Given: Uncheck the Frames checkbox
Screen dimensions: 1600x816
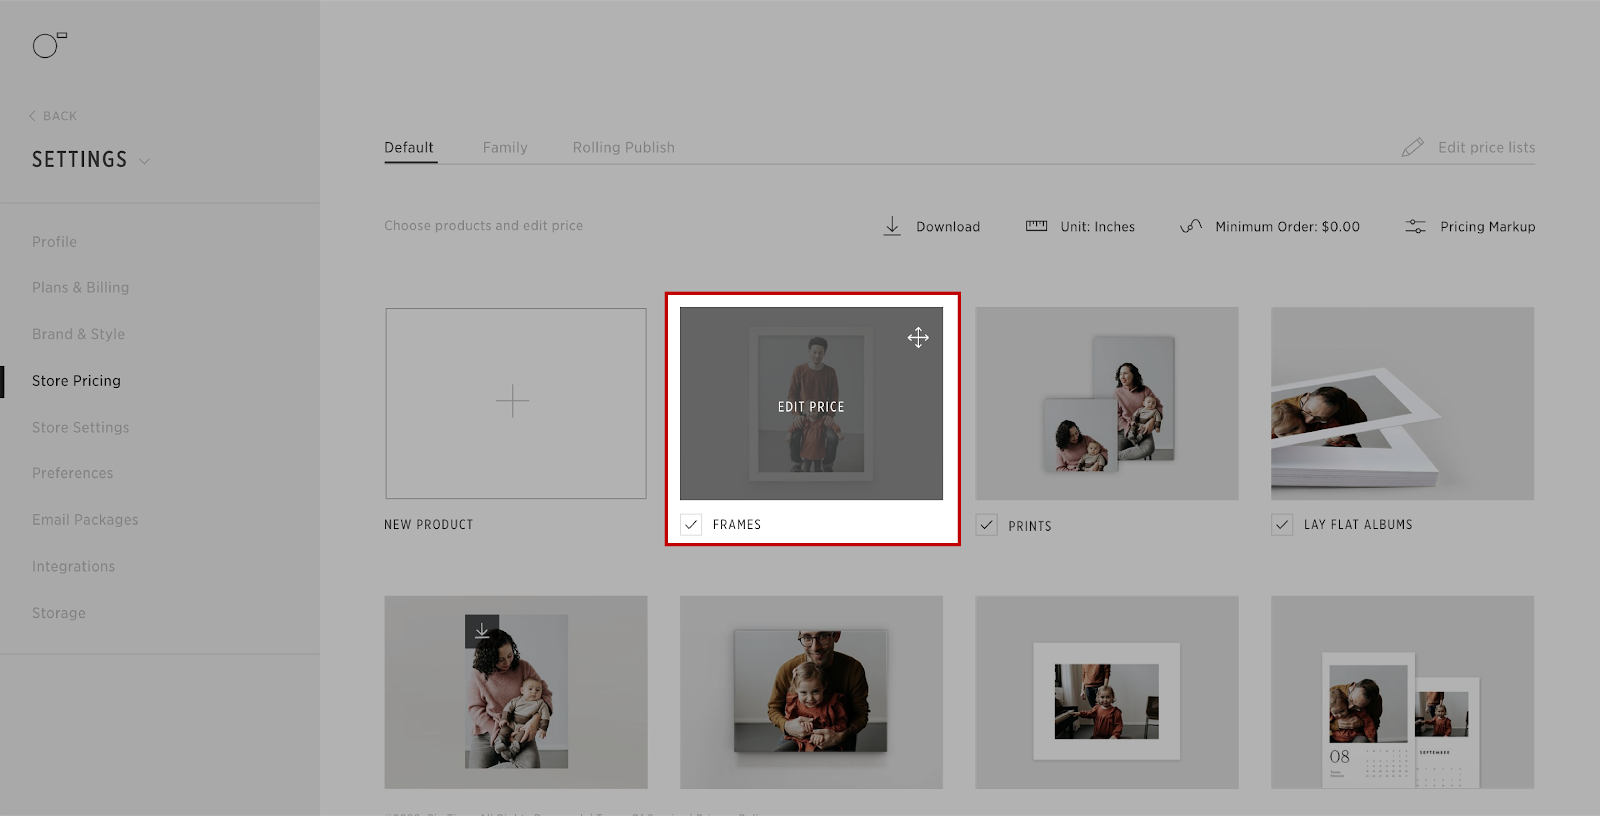Looking at the screenshot, I should pos(691,524).
